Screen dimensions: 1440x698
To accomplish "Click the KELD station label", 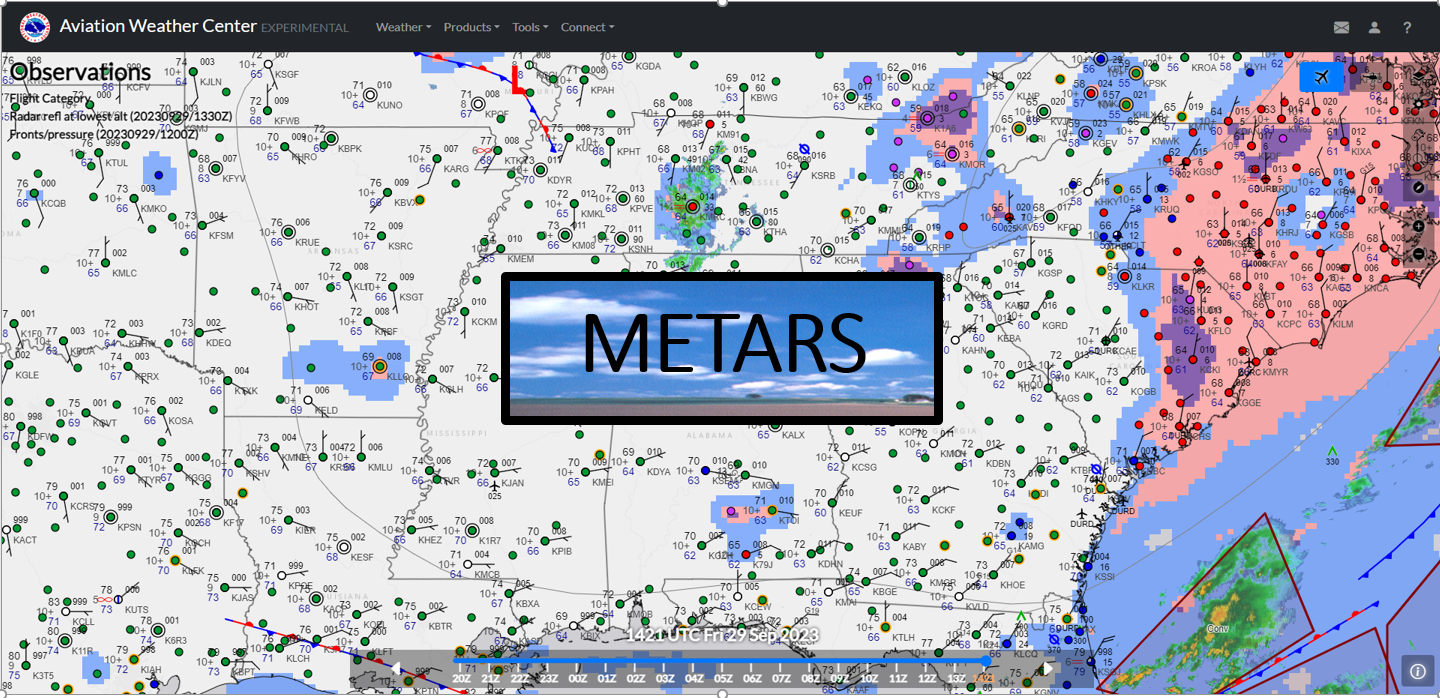I will tap(326, 410).
